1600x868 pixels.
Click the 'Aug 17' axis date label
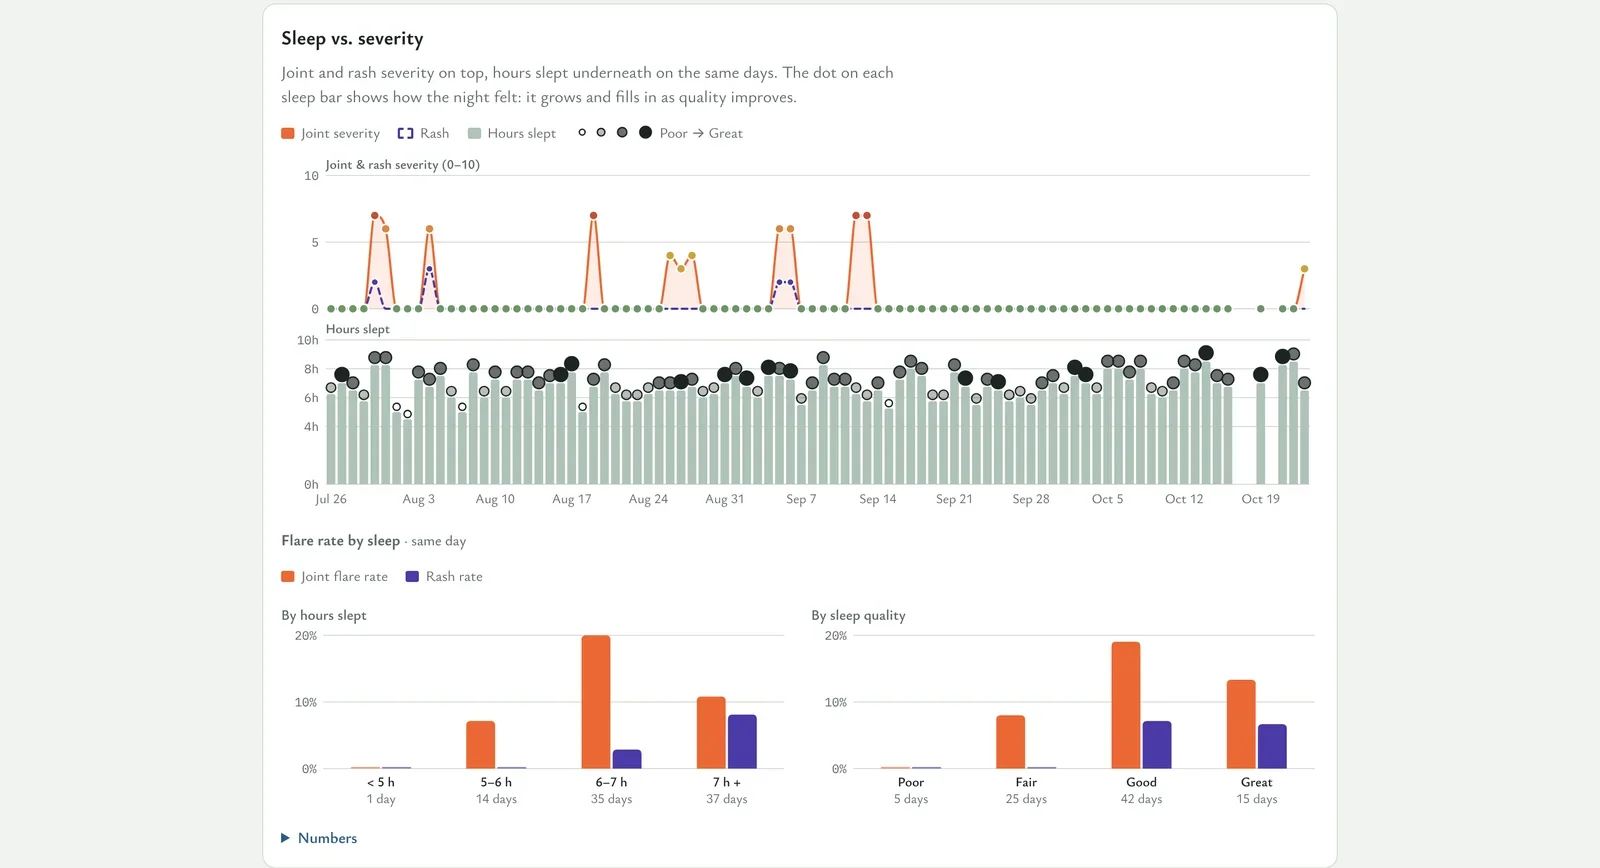(x=572, y=499)
